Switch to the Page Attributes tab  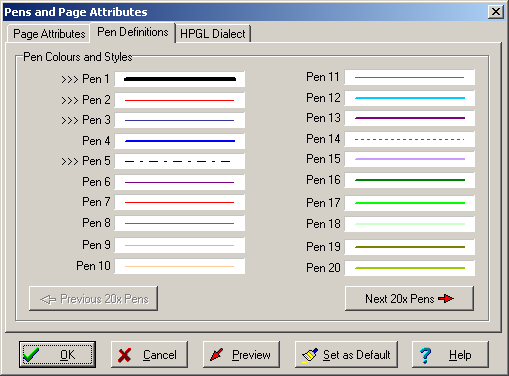click(x=49, y=34)
